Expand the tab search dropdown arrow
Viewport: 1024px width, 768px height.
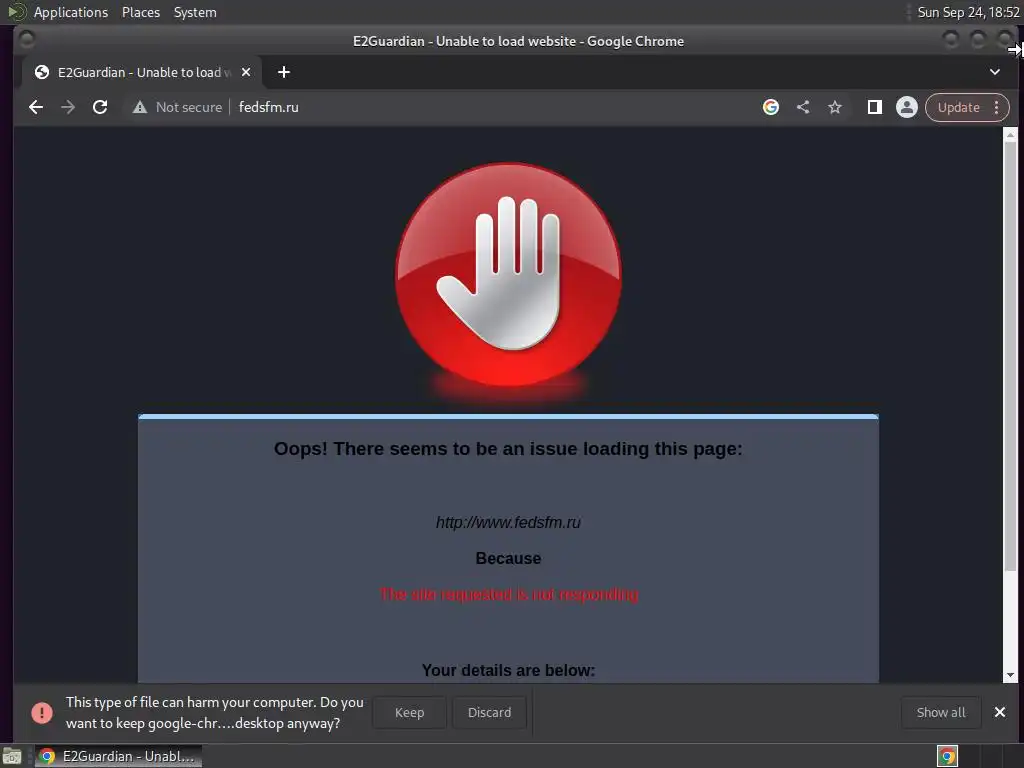pos(995,72)
